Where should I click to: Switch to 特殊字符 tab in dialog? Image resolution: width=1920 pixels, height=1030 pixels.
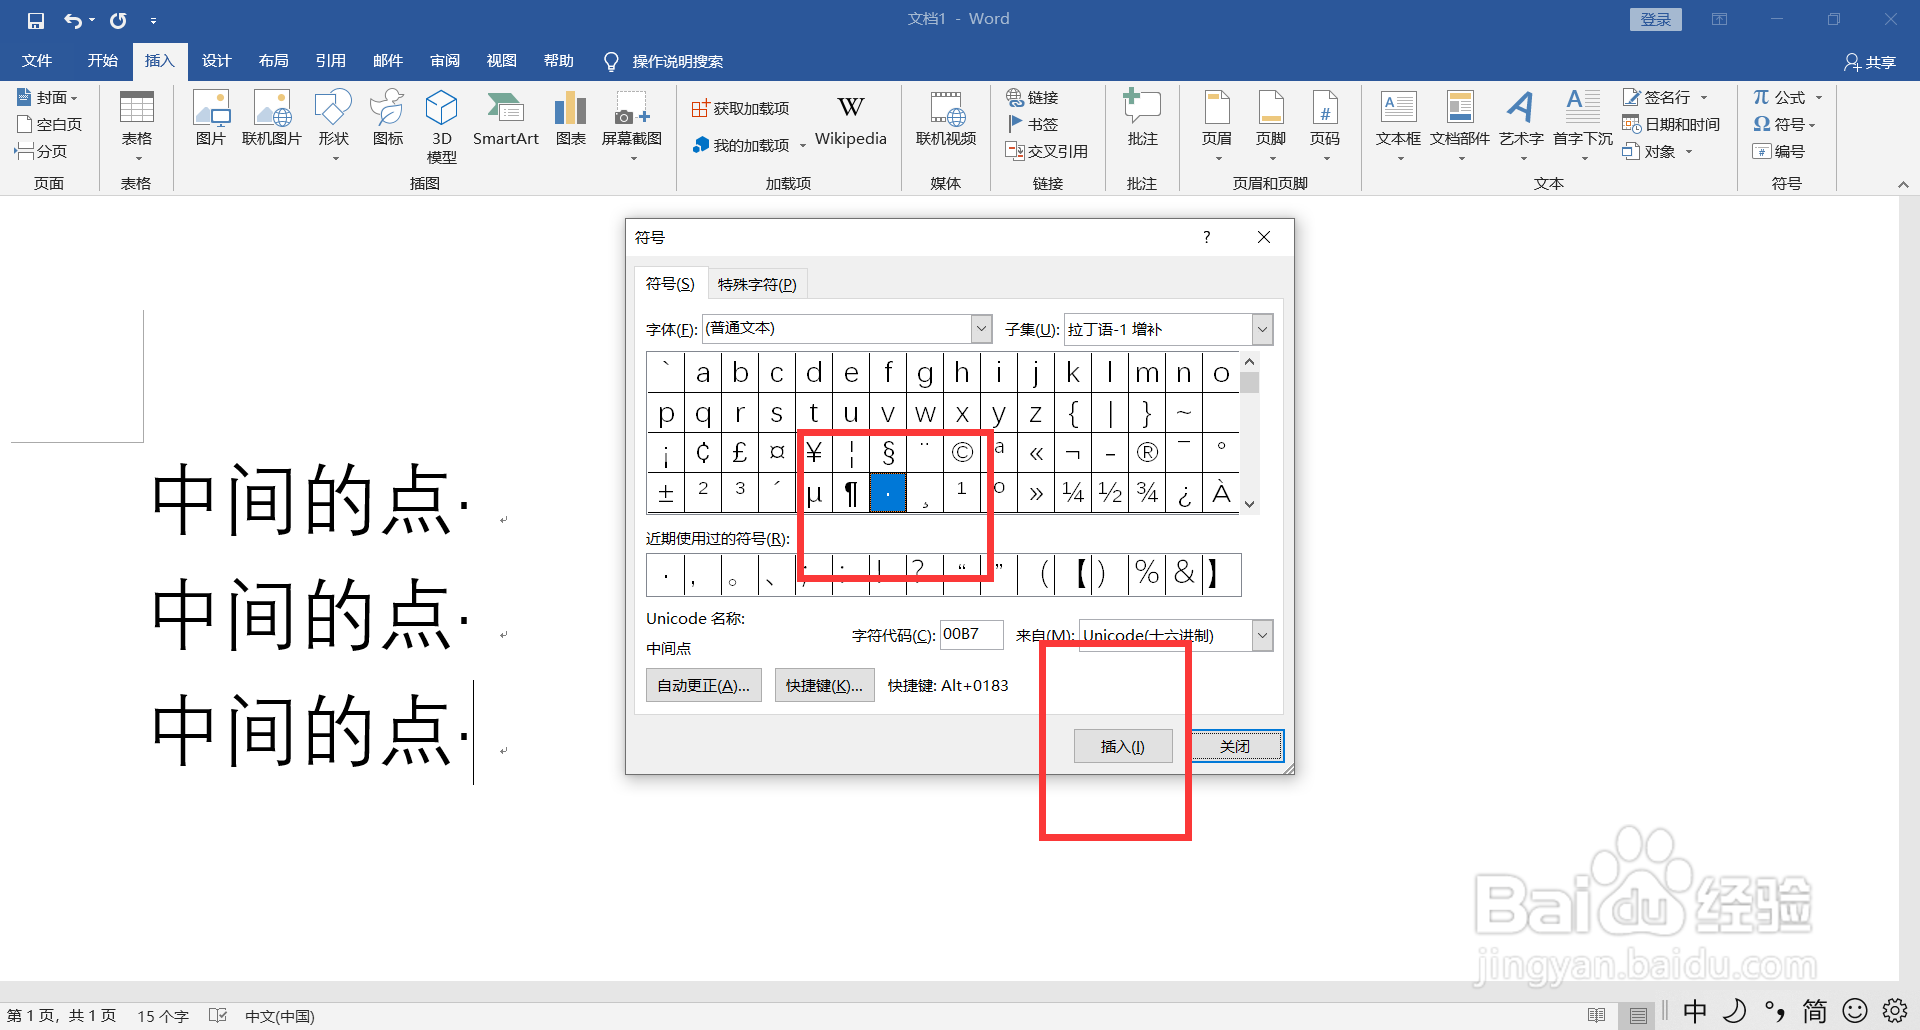click(x=757, y=284)
